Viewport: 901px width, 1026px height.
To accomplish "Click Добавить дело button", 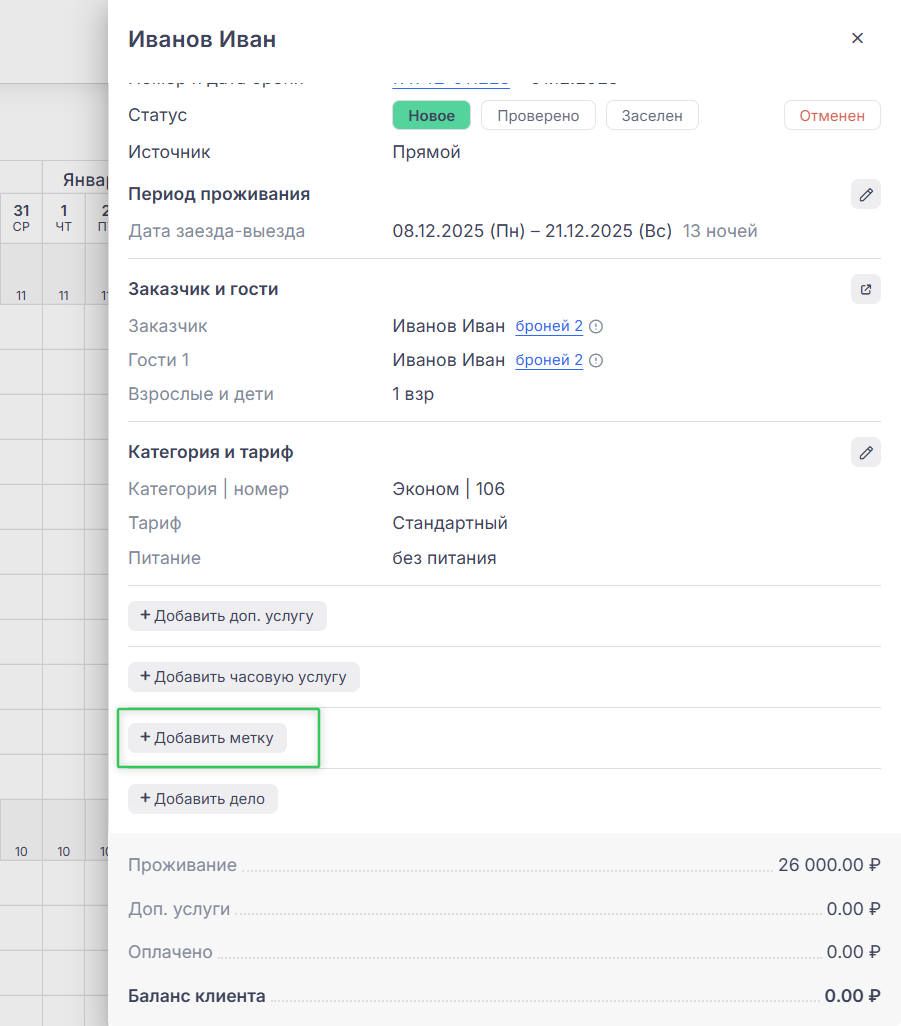I will pos(202,799).
